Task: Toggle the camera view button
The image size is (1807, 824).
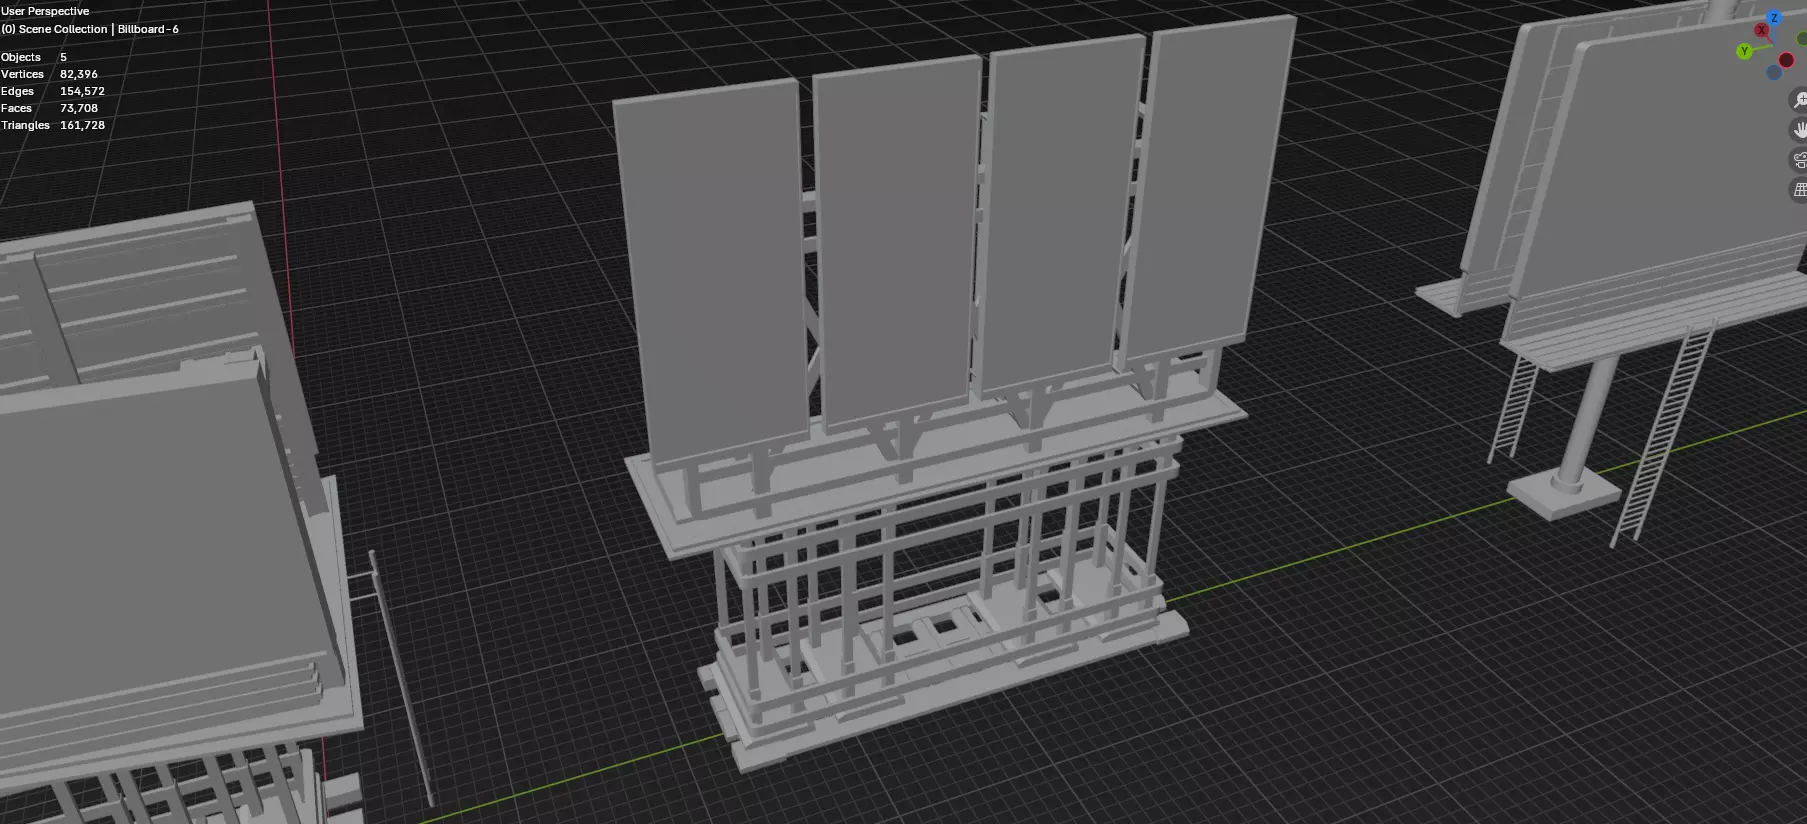Action: click(1798, 160)
